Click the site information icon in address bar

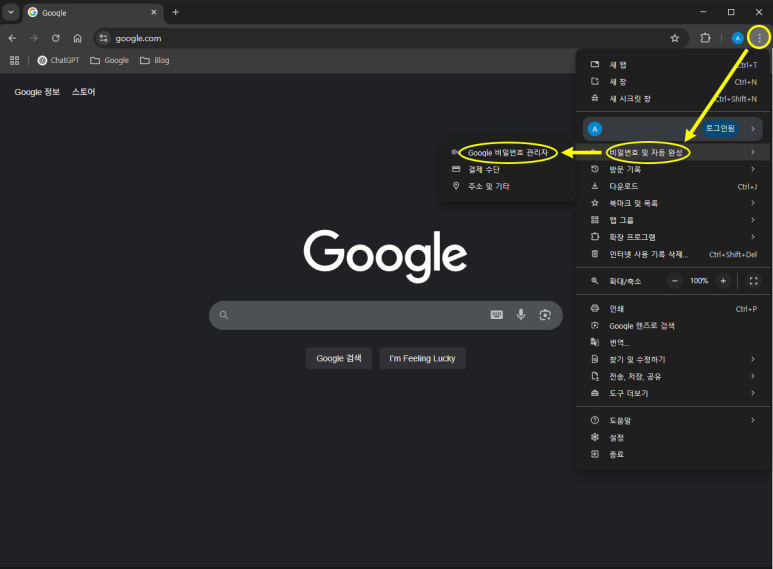click(x=103, y=38)
